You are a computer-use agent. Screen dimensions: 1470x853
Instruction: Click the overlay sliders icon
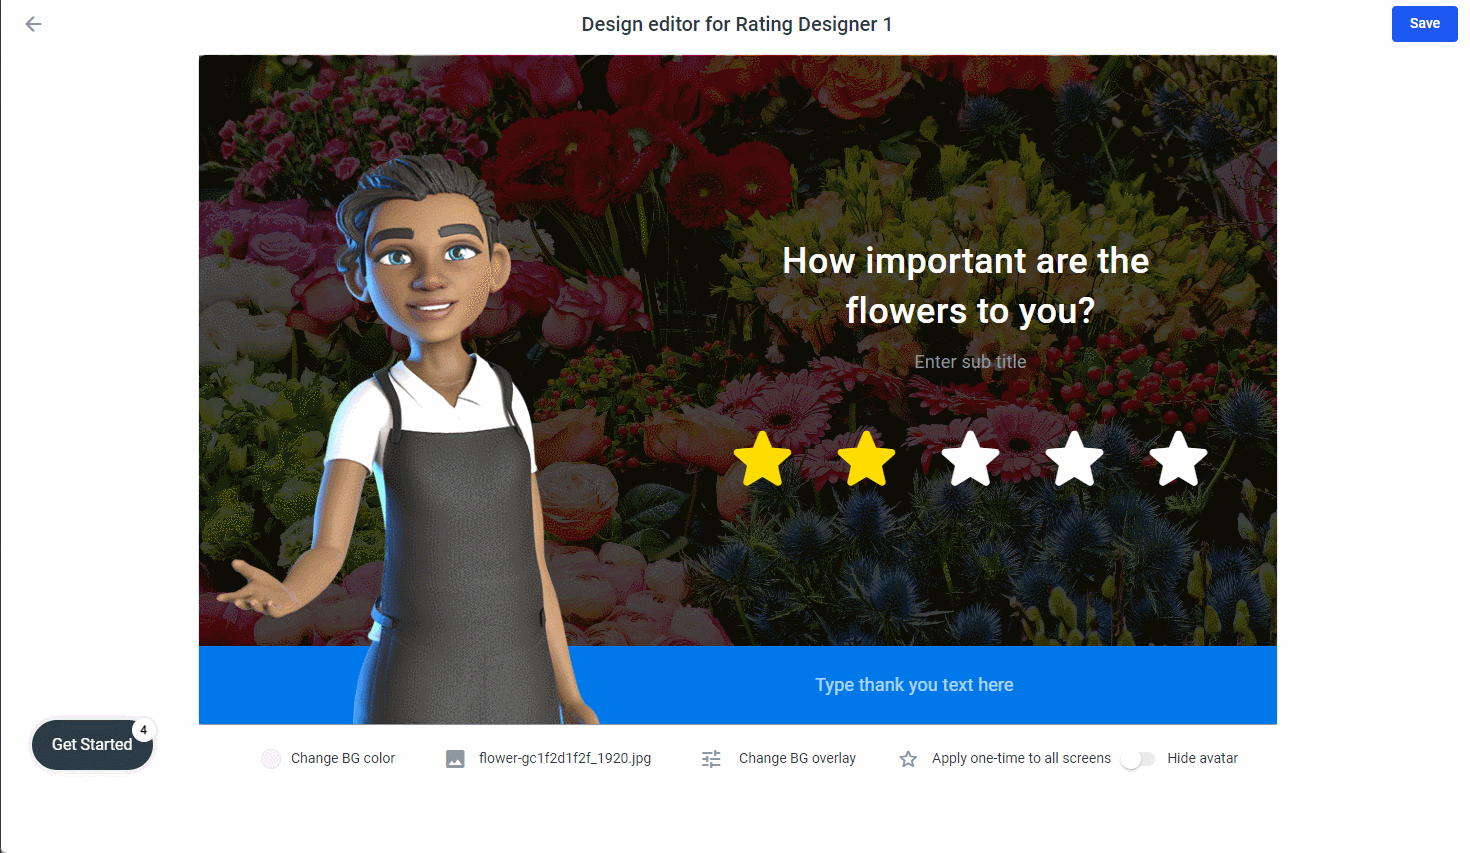click(711, 759)
